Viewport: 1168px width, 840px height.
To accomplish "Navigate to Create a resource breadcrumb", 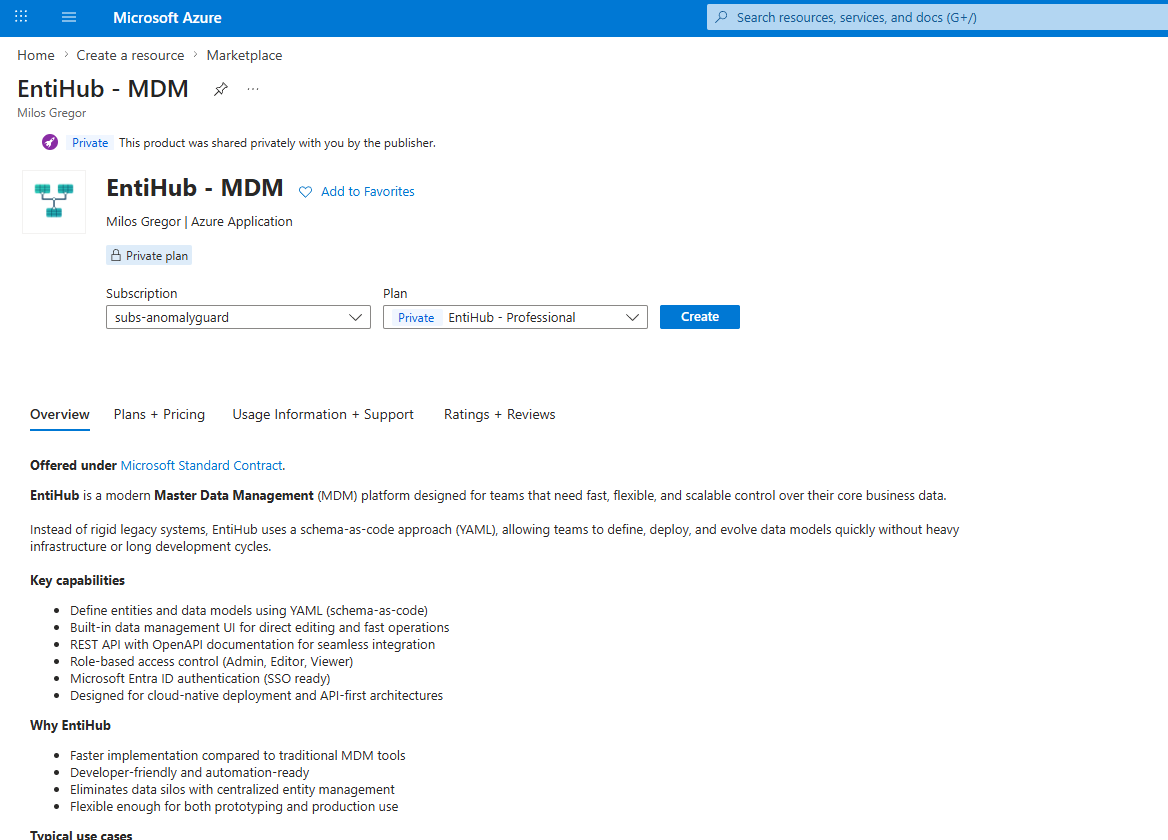I will coord(130,55).
